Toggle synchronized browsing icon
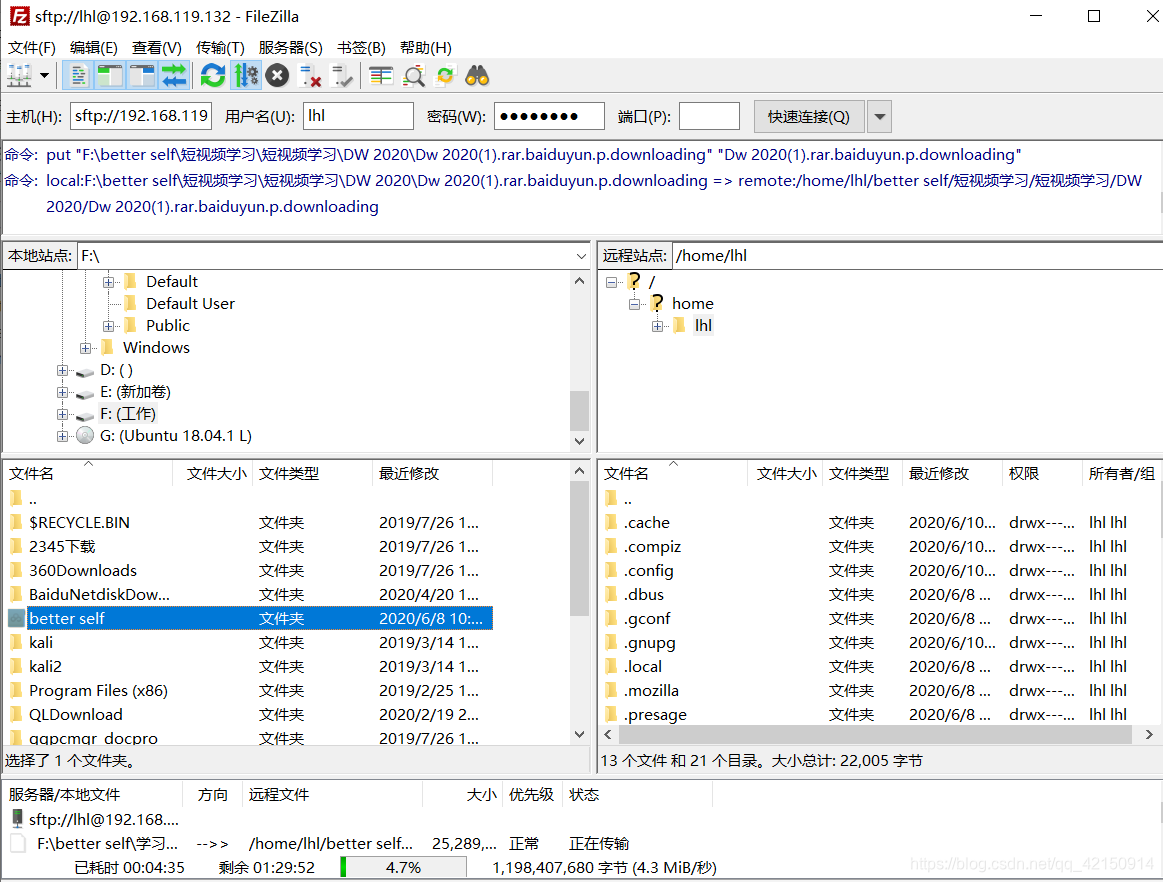The height and width of the screenshot is (882, 1163). [x=445, y=76]
